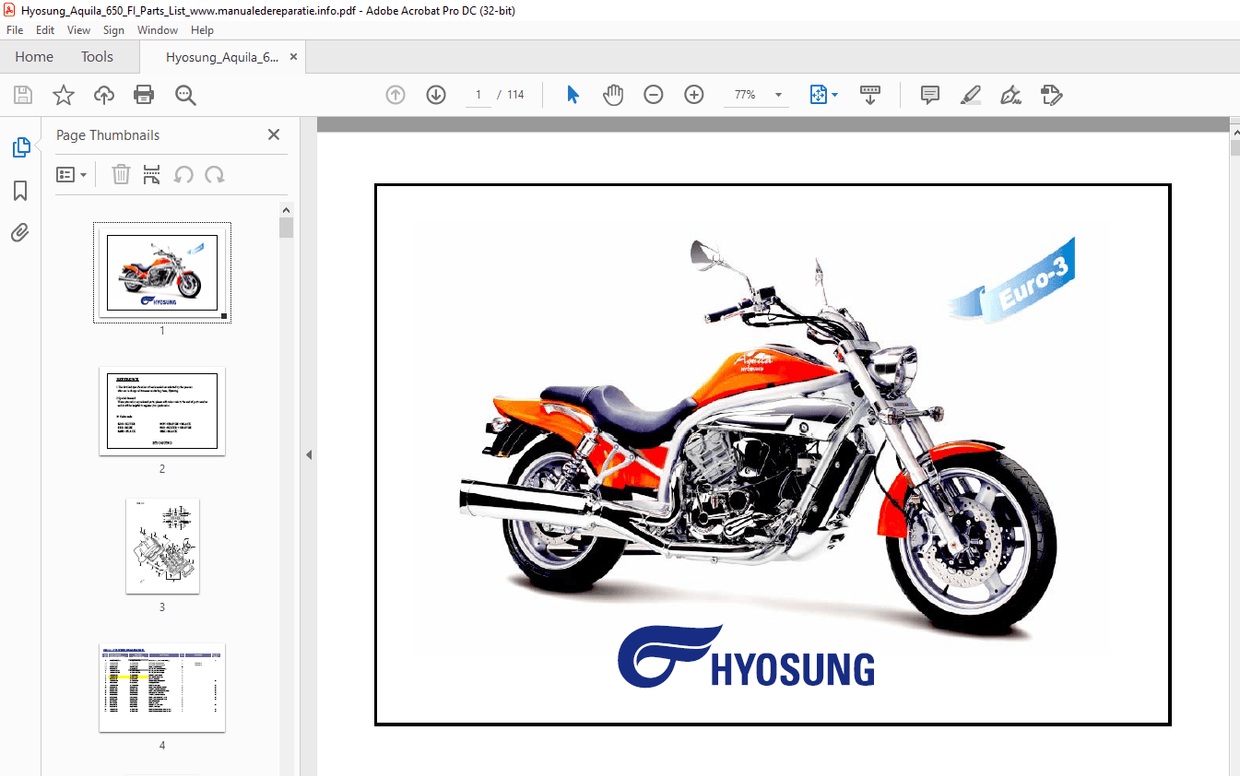Open the zoom percentage dropdown
The width and height of the screenshot is (1240, 776).
pyautogui.click(x=776, y=94)
